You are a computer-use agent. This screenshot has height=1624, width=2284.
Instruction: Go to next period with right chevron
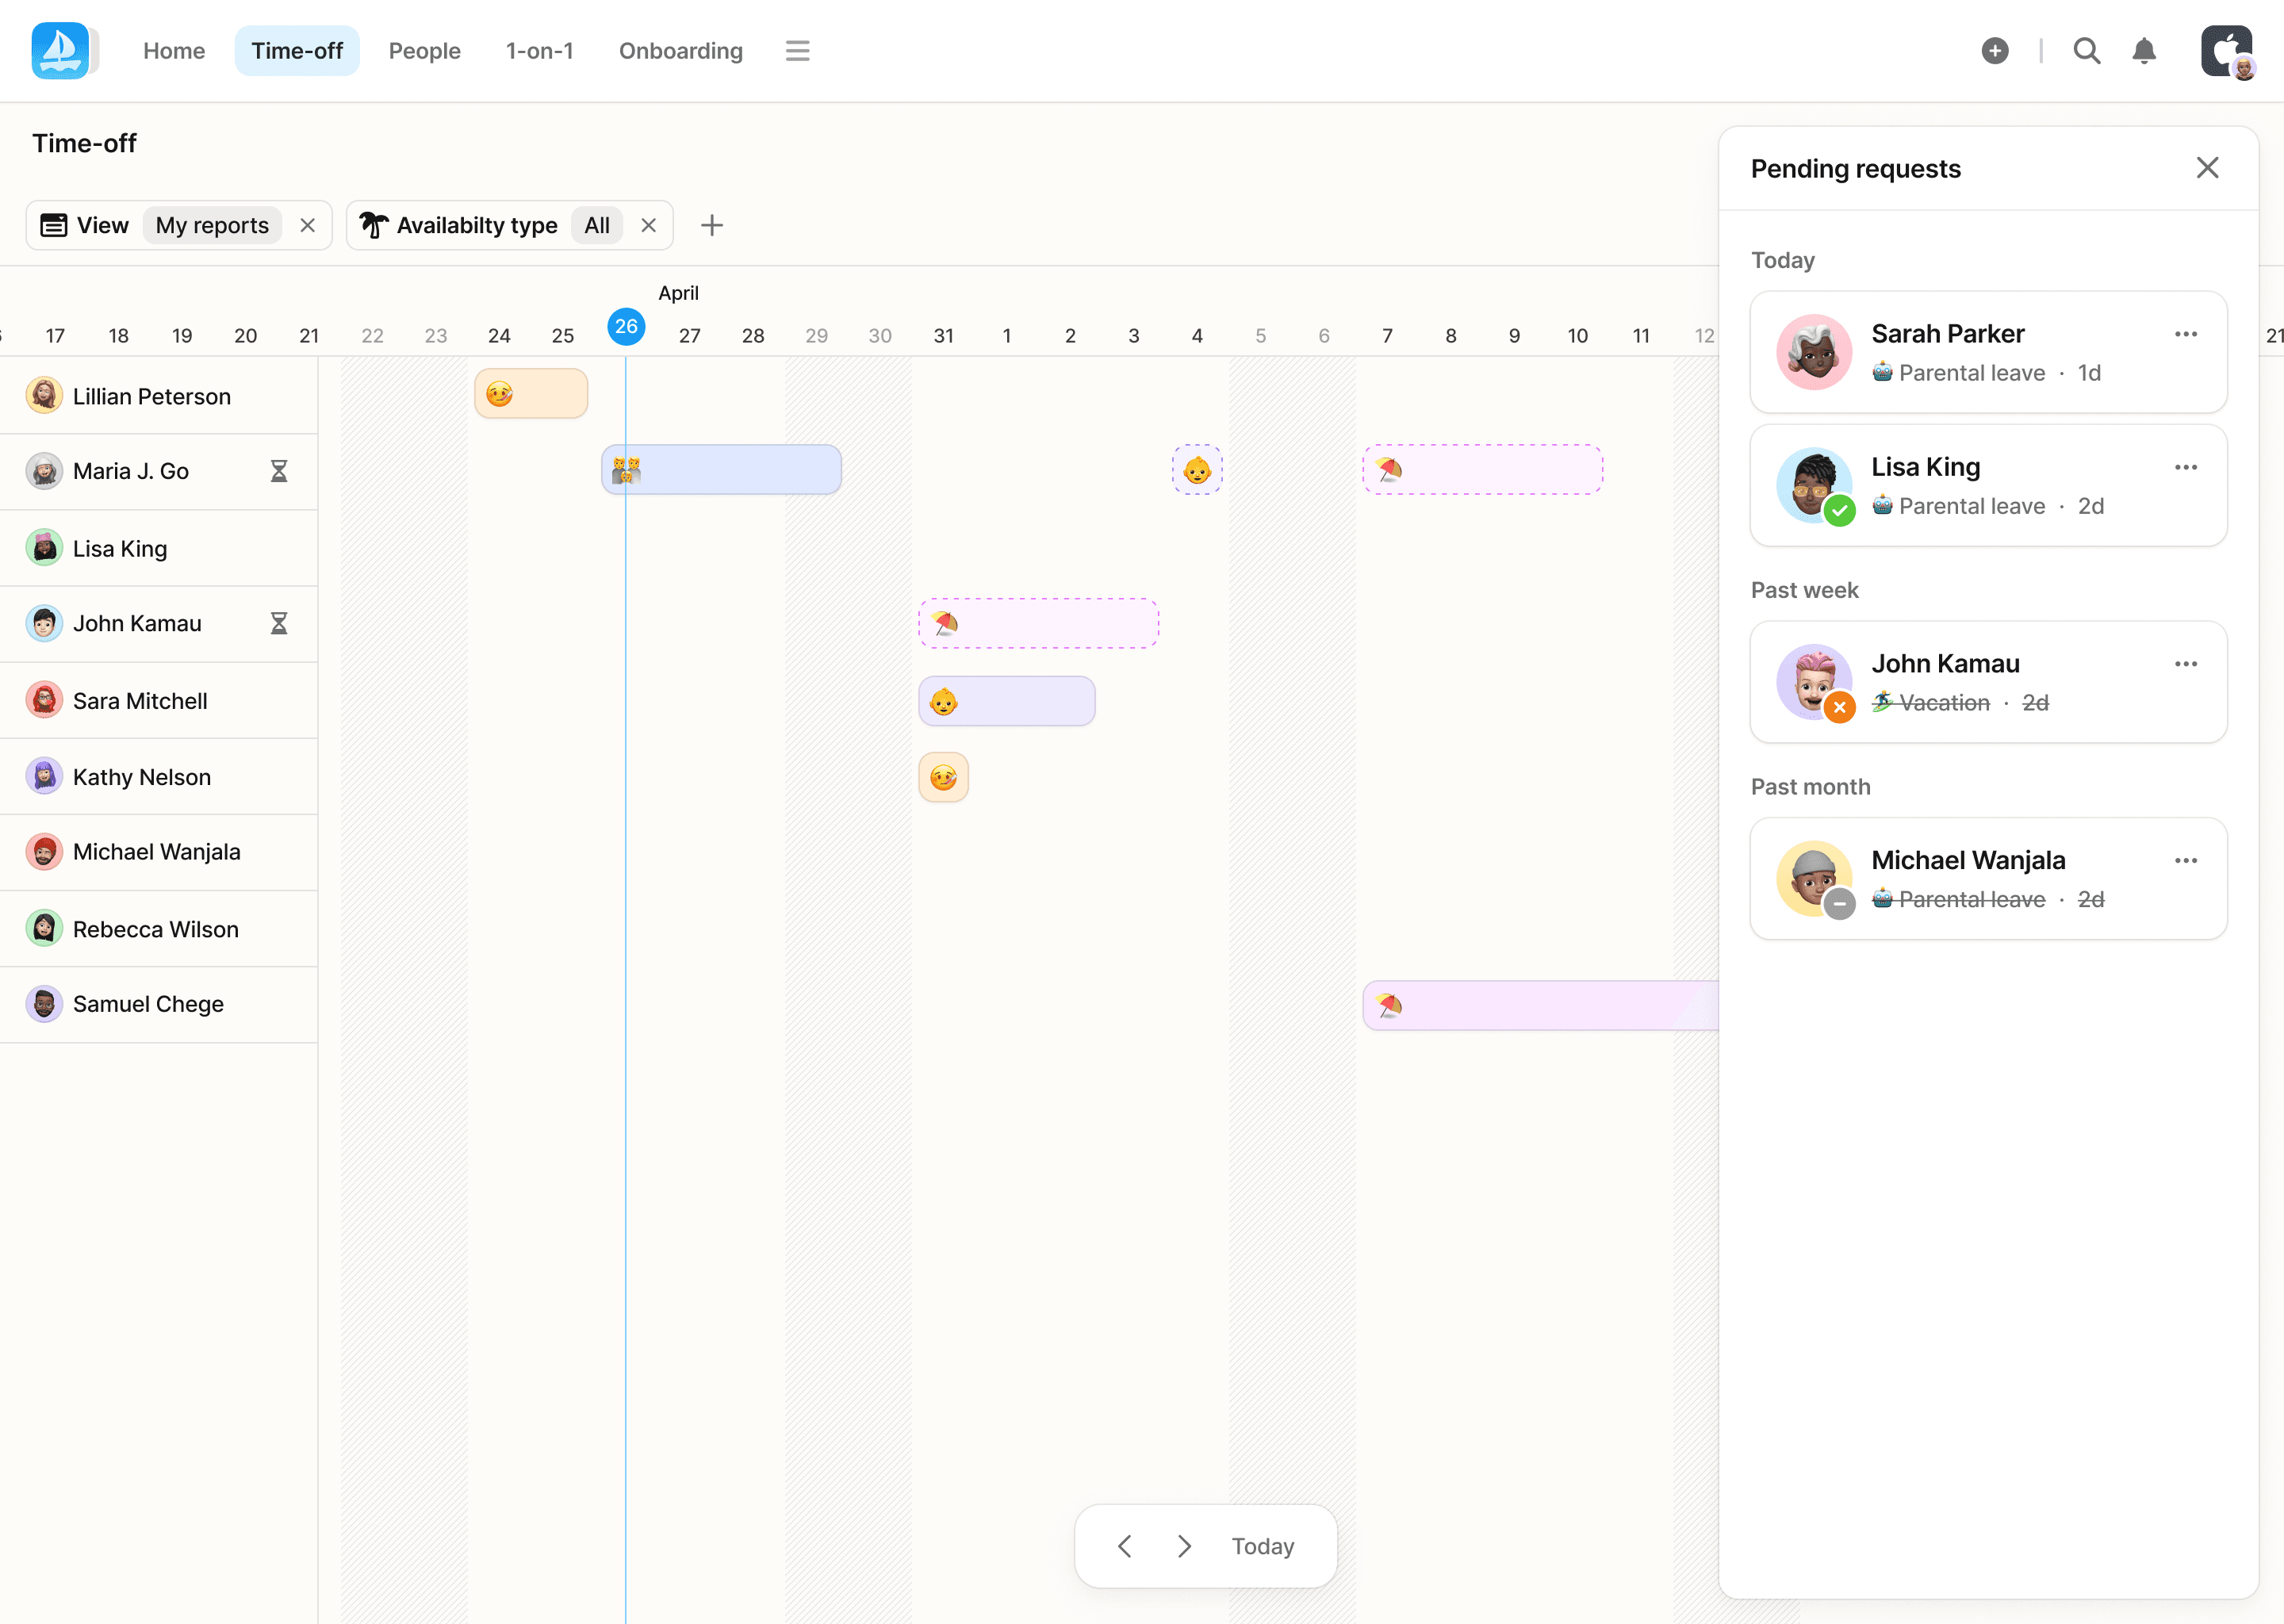[1184, 1546]
